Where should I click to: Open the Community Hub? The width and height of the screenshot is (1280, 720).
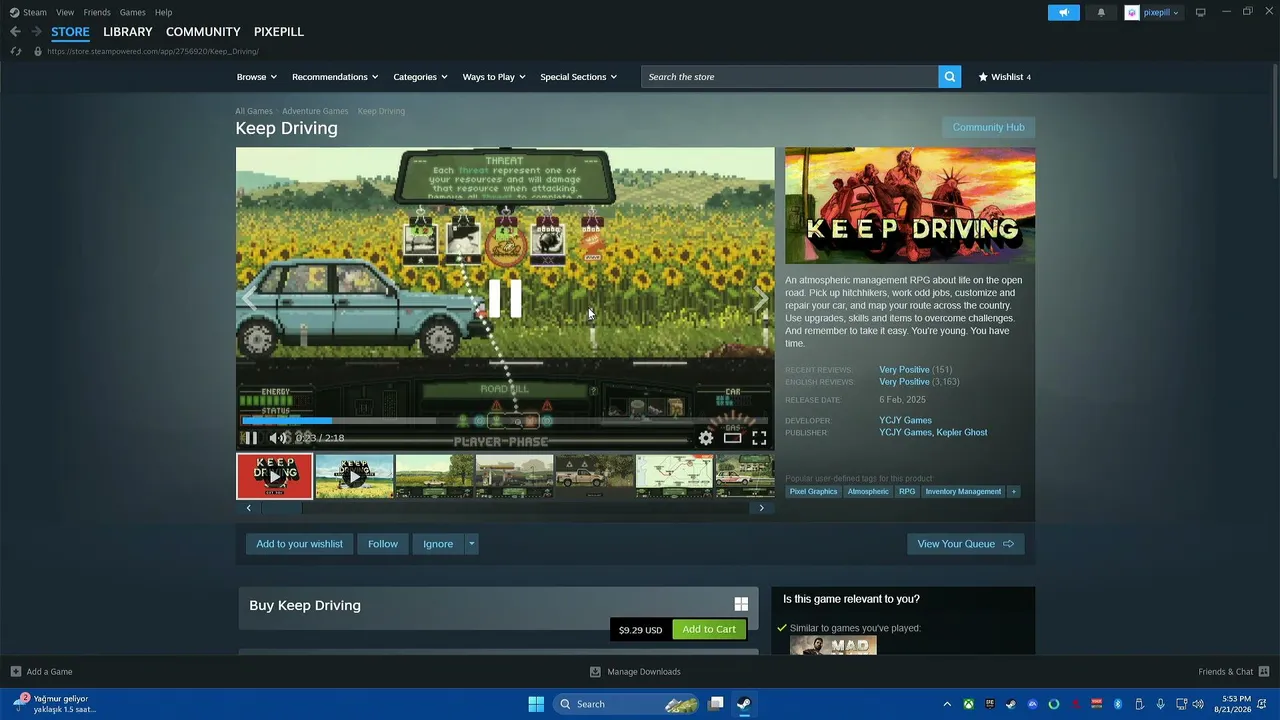(988, 127)
